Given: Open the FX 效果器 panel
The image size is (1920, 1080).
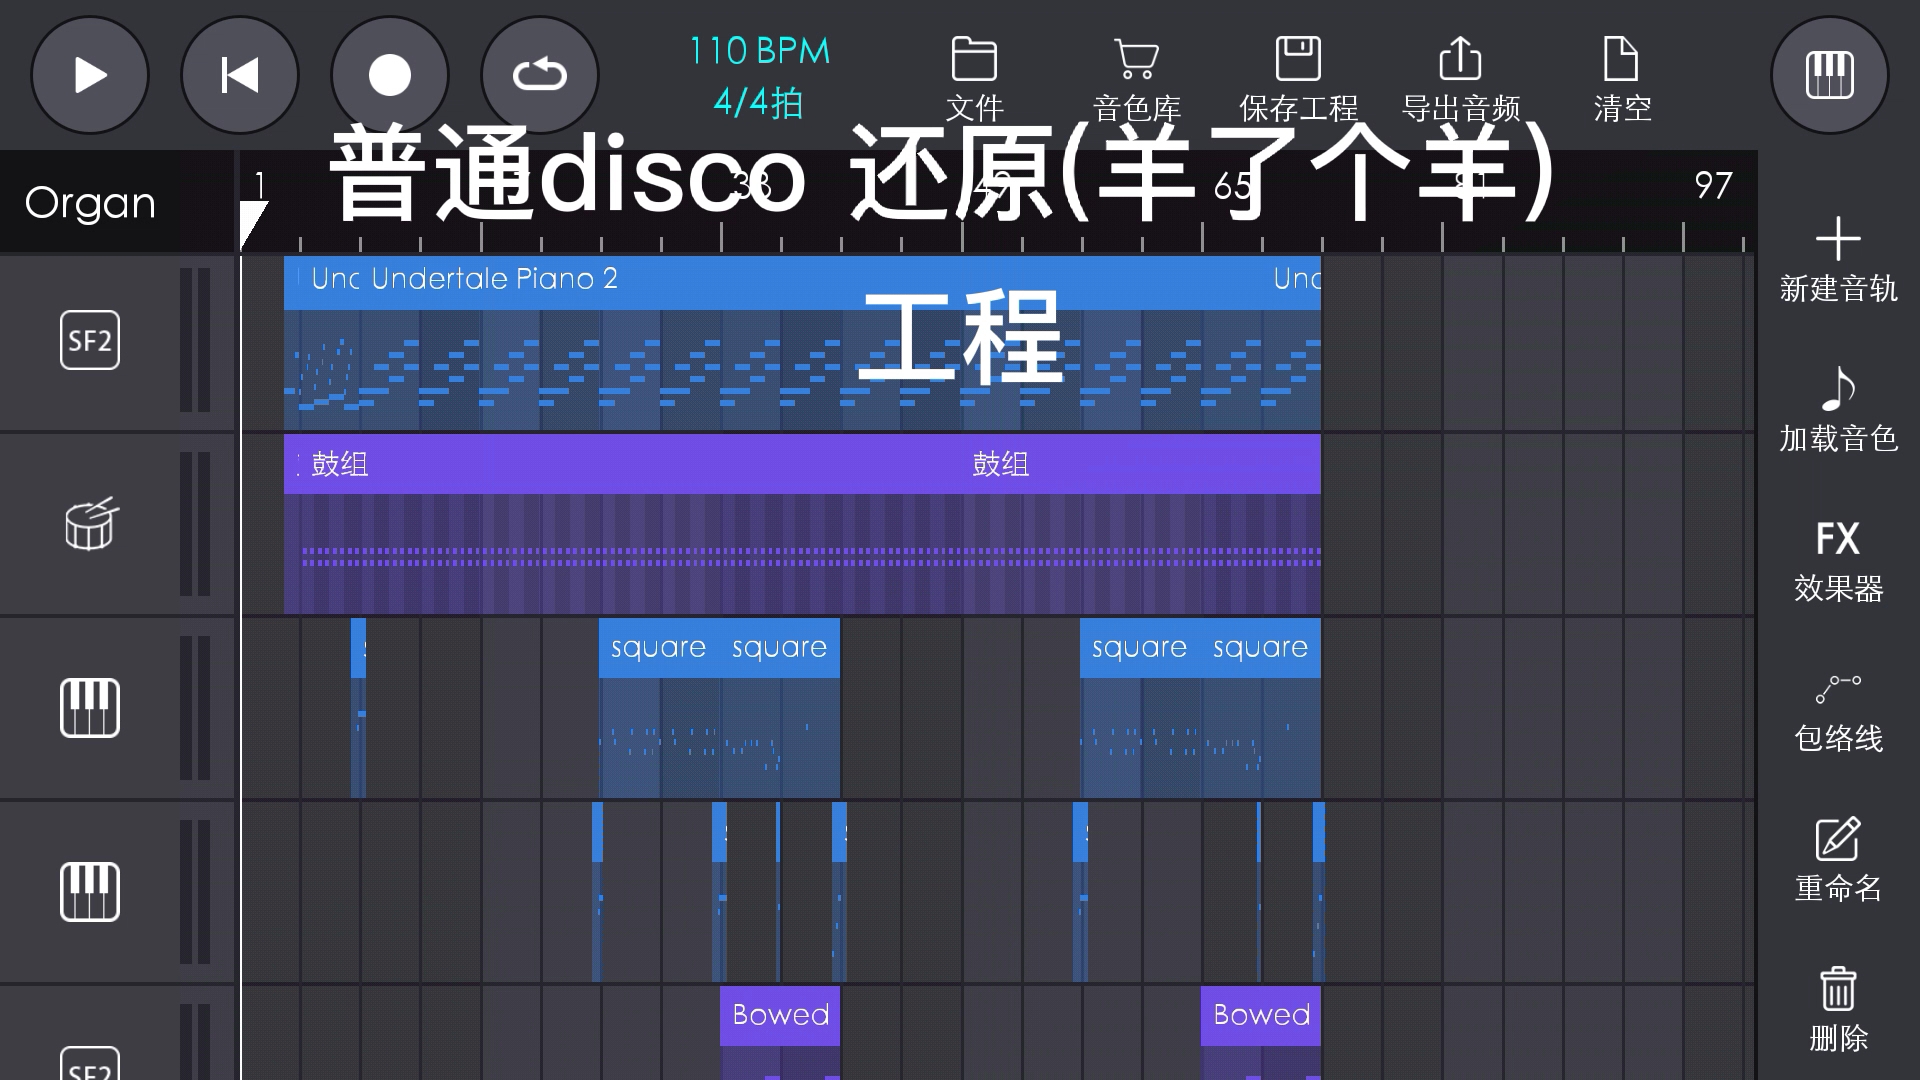Looking at the screenshot, I should click(x=1838, y=560).
